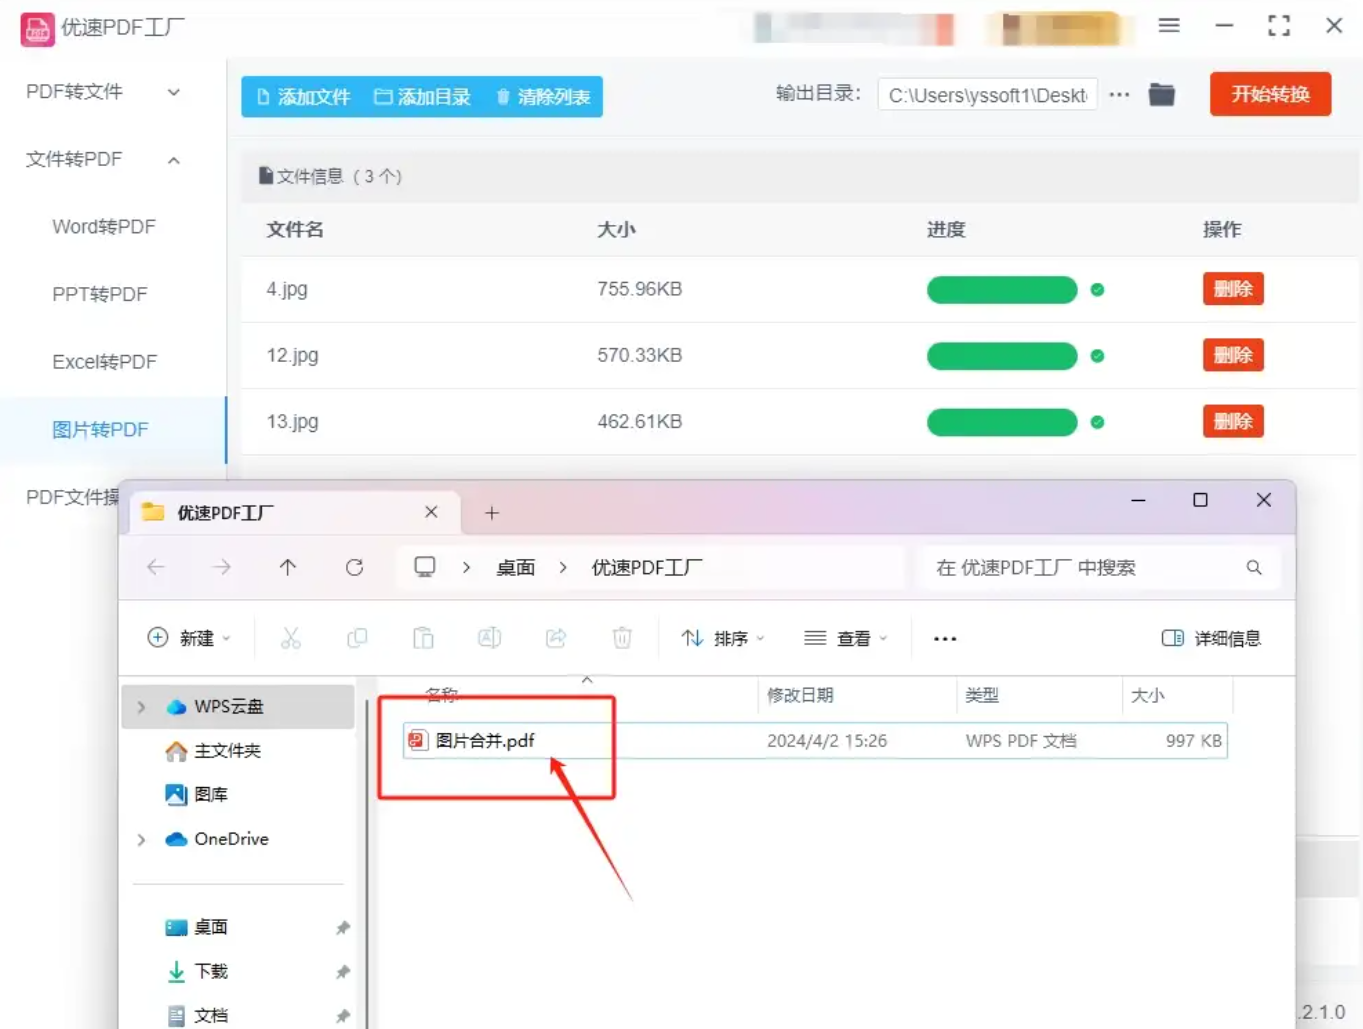Expand the WPS云盘 tree node
The width and height of the screenshot is (1363, 1029).
(x=141, y=707)
